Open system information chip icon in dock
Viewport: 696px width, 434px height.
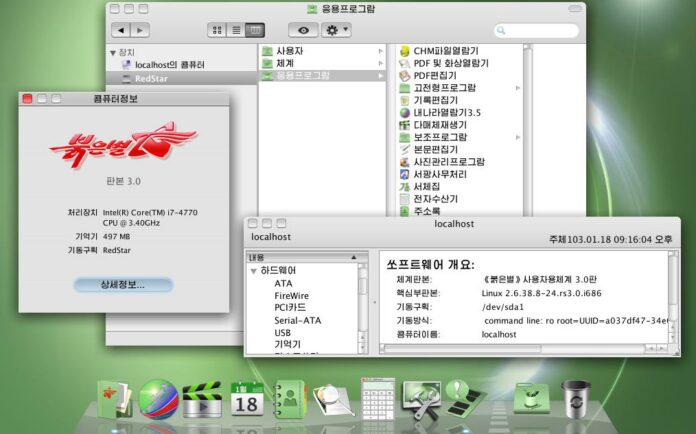pos(466,398)
